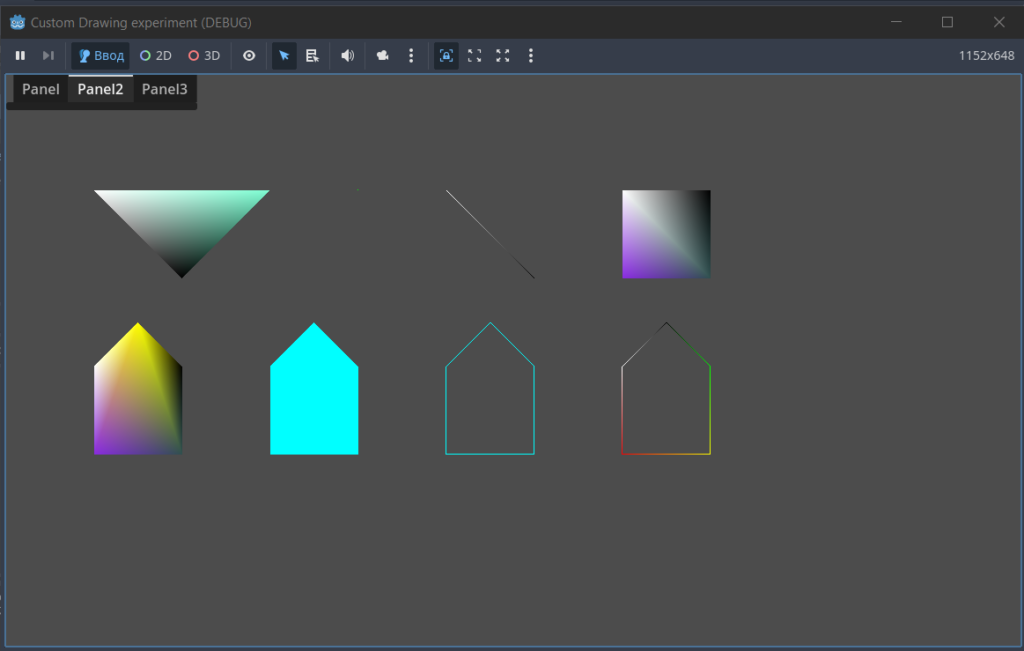Toggle the eye visibility icon
The image size is (1024, 651).
249,56
